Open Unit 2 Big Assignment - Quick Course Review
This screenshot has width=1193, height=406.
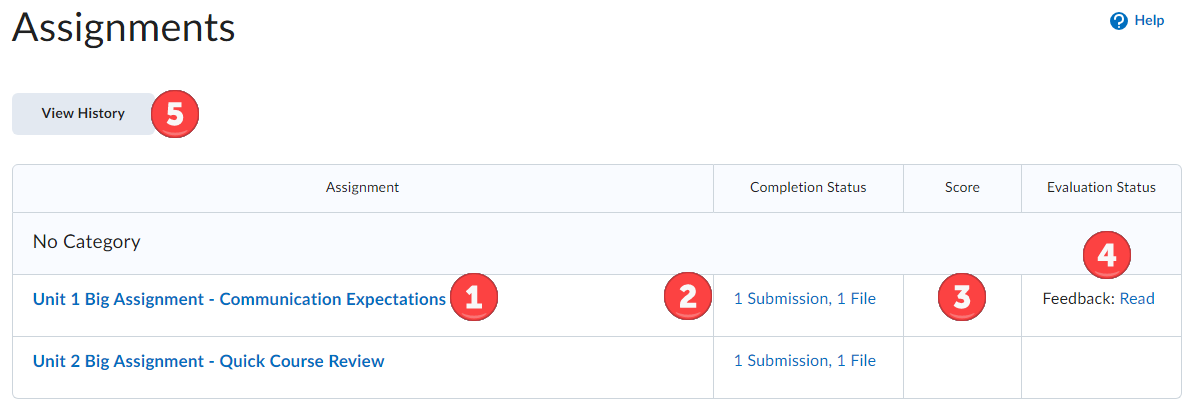208,361
